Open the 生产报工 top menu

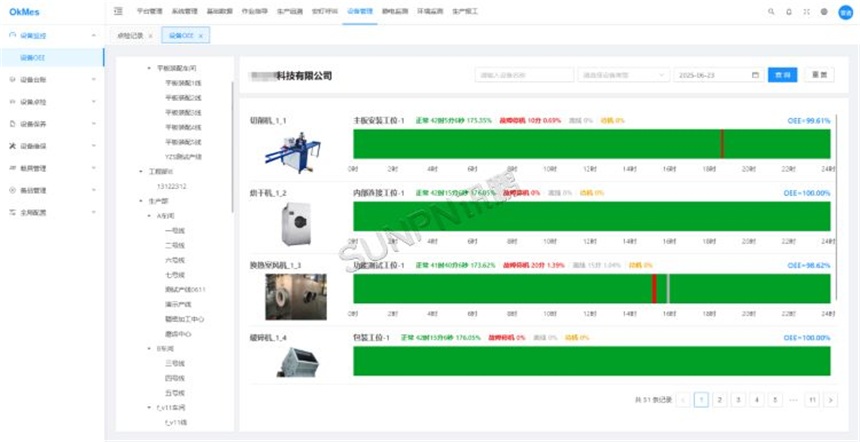pyautogui.click(x=465, y=11)
